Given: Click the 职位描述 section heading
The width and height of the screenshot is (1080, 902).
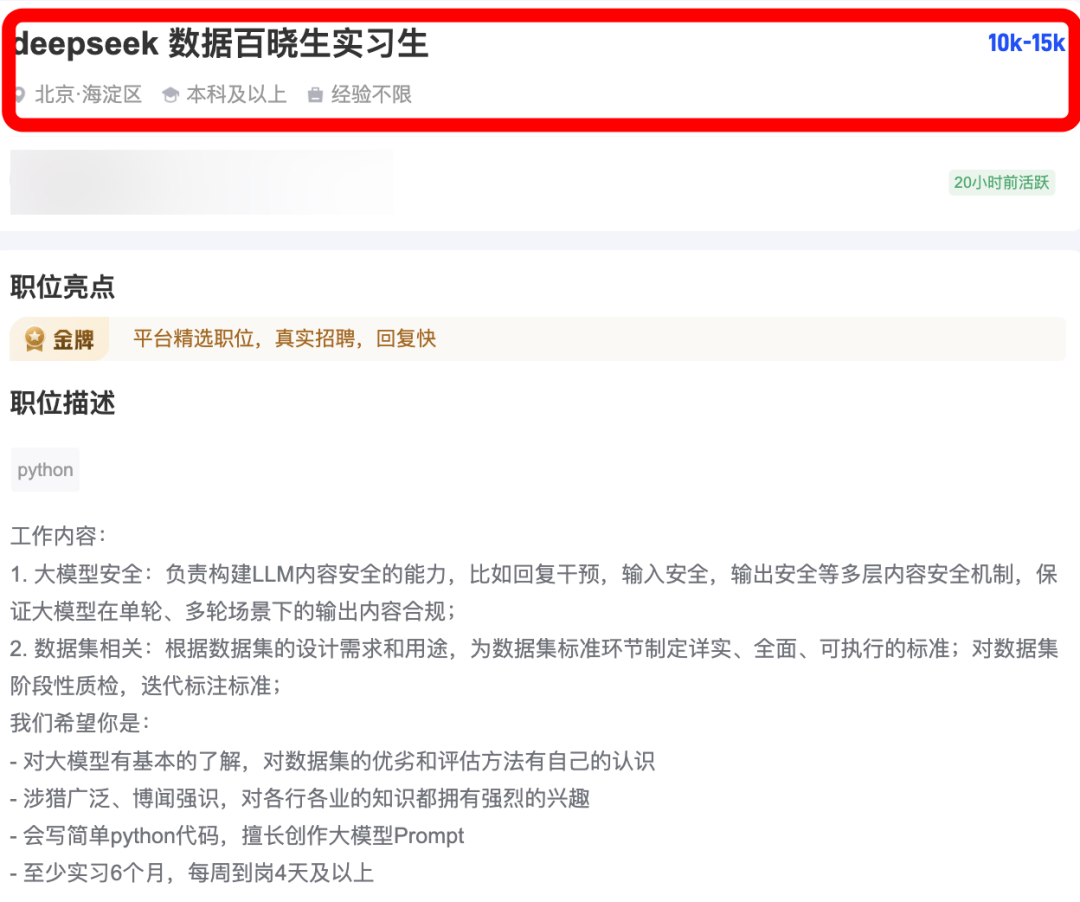Looking at the screenshot, I should 63,403.
